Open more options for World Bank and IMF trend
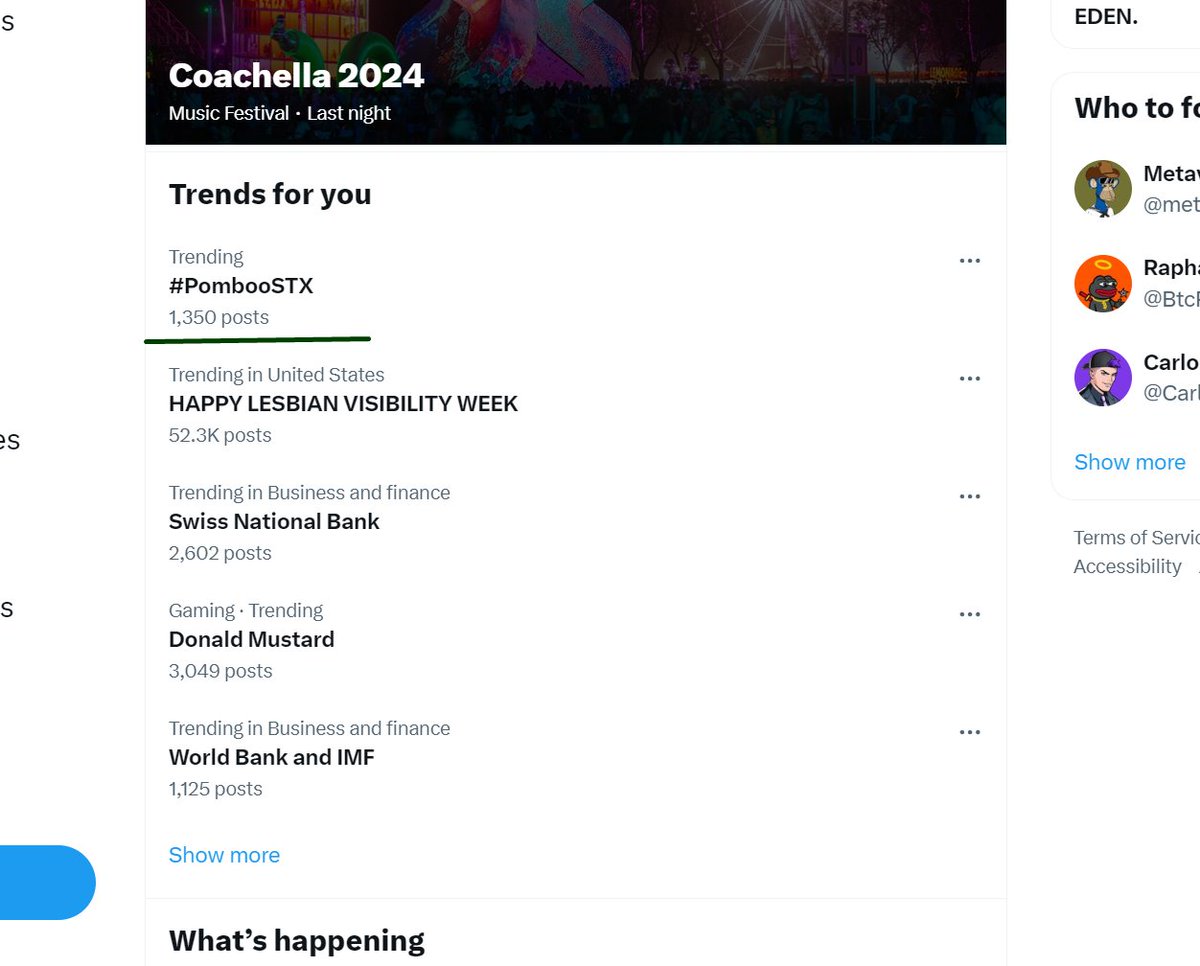Screen dimensions: 1200x966 [969, 733]
